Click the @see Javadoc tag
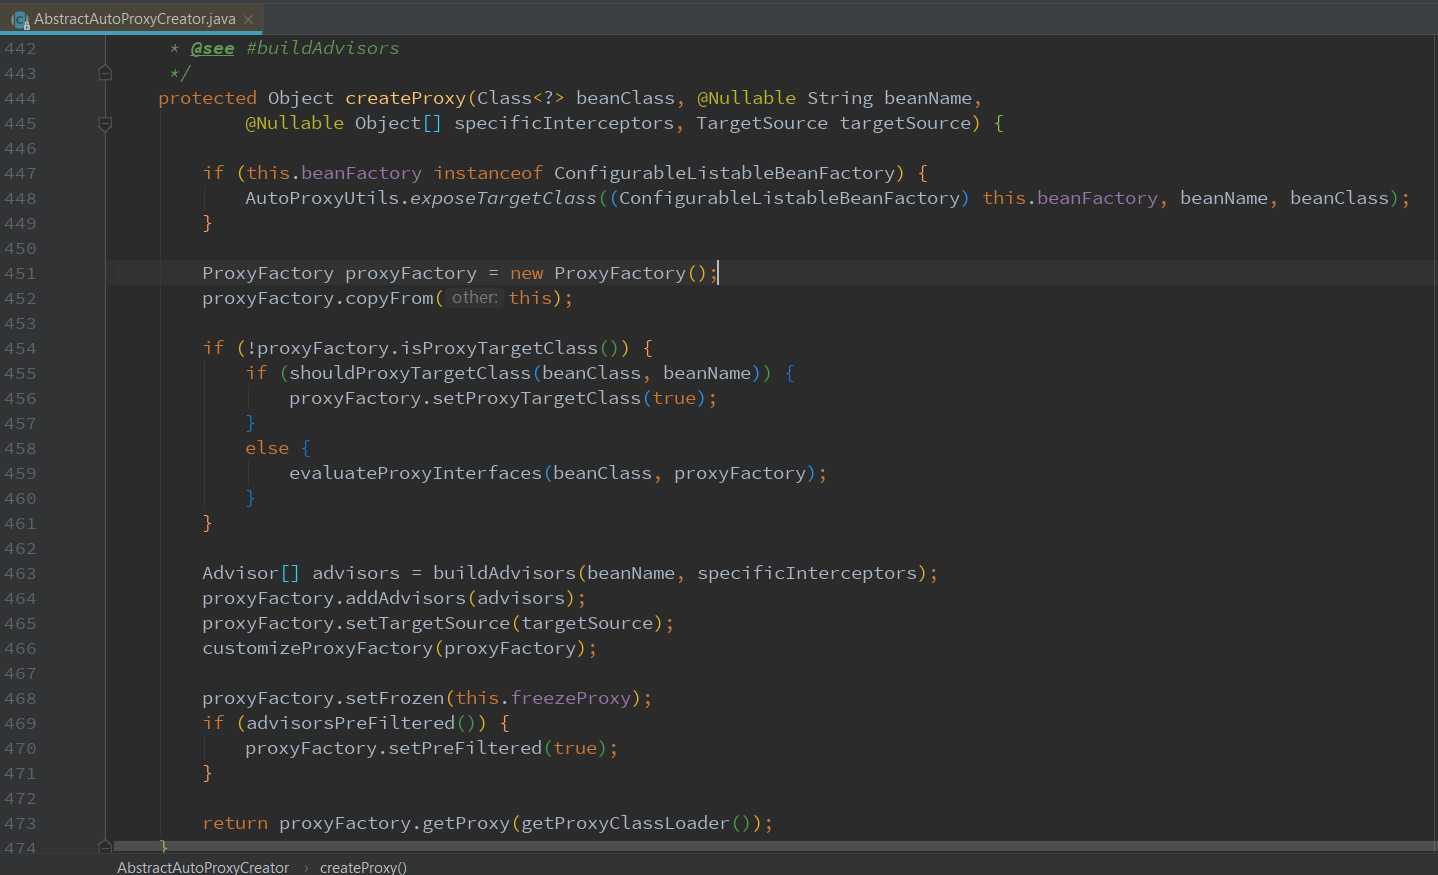Image resolution: width=1438 pixels, height=875 pixels. click(x=212, y=48)
